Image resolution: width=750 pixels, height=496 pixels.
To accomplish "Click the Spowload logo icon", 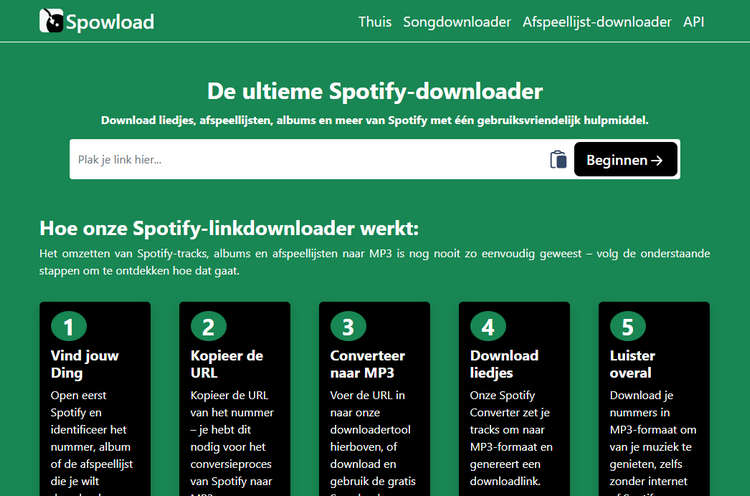I will pyautogui.click(x=51, y=21).
